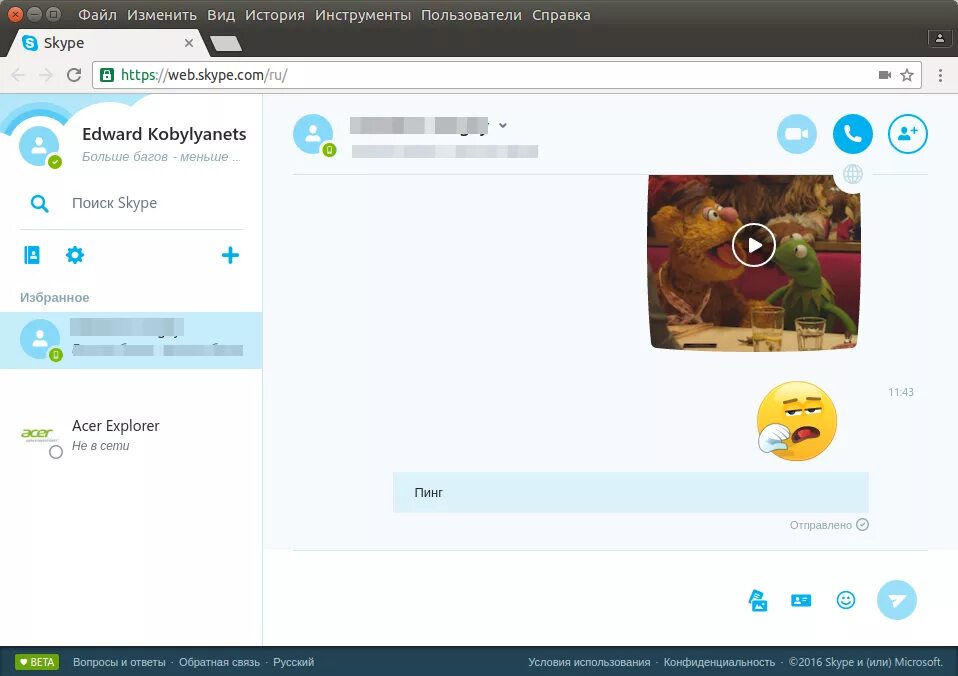Open a new browser tab
958x676 pixels.
click(x=225, y=43)
